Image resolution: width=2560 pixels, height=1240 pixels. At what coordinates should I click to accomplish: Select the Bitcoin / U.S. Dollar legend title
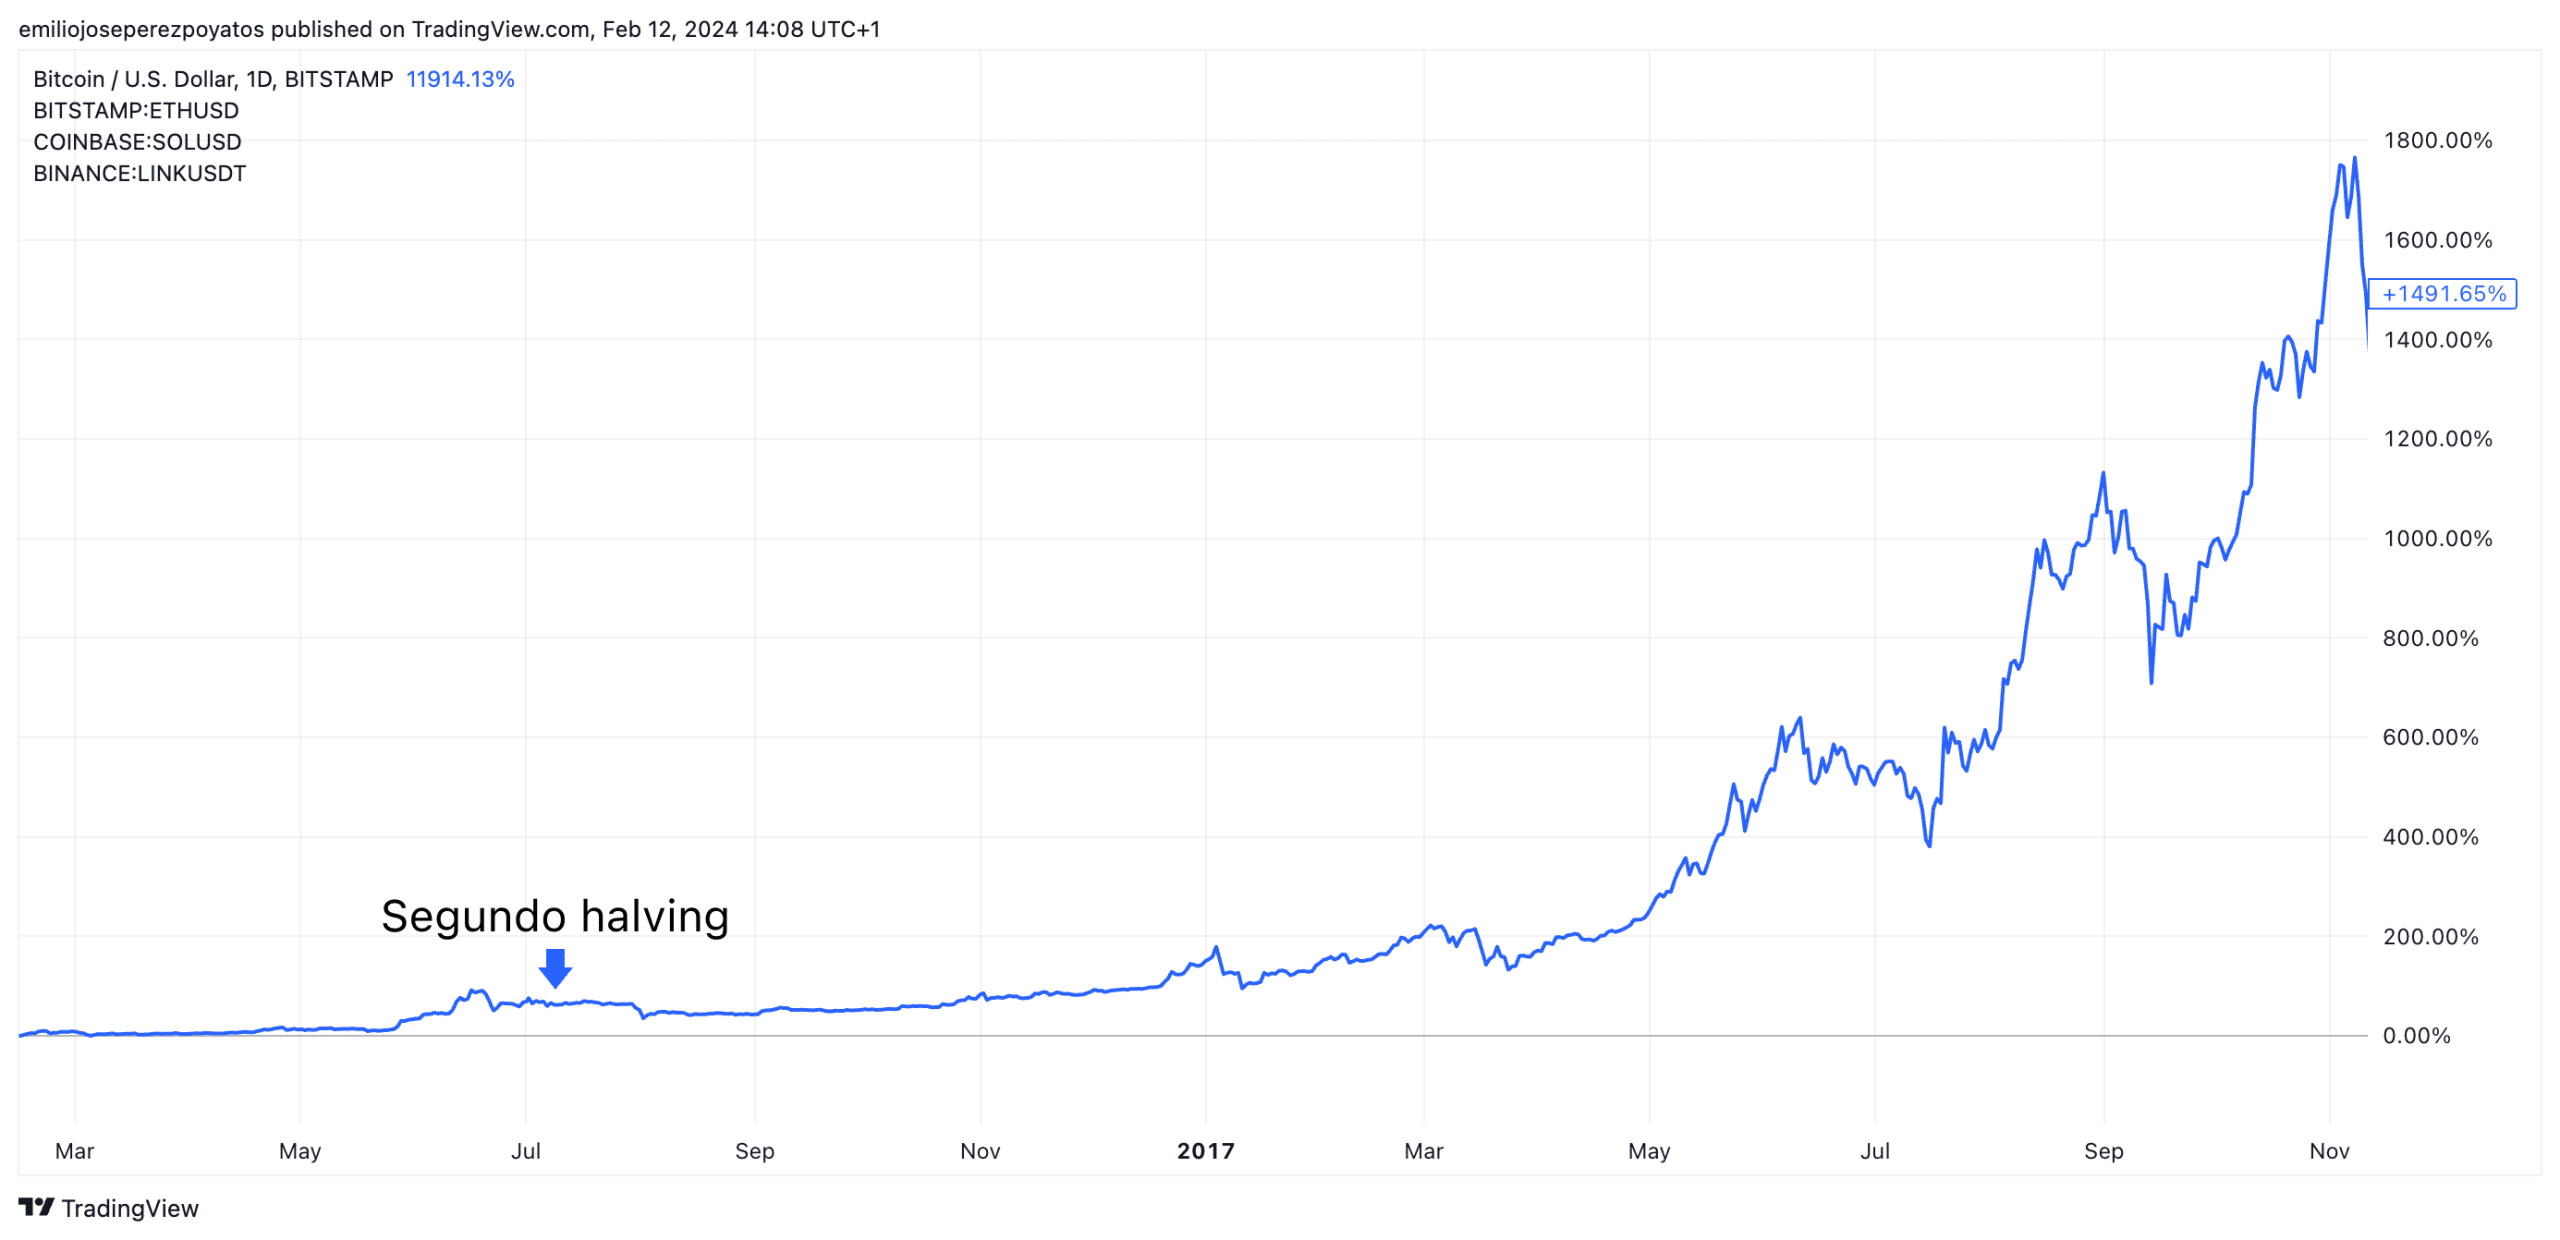coord(213,79)
